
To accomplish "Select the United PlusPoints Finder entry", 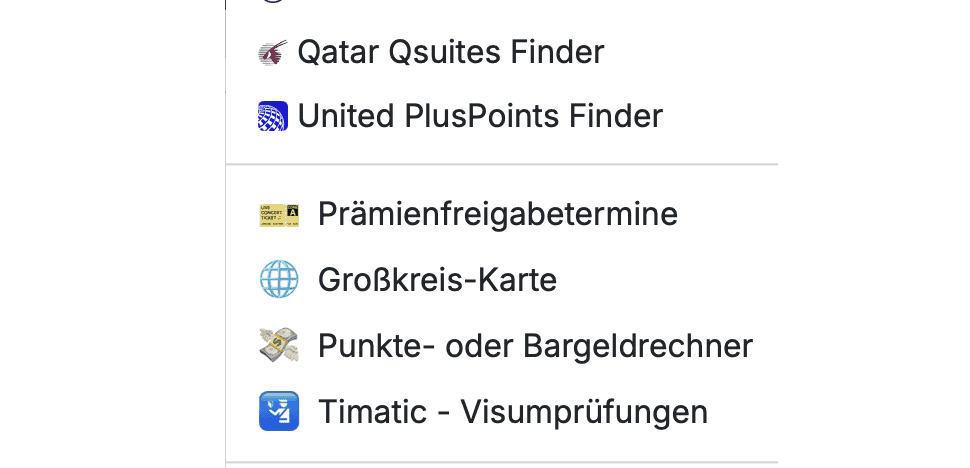I will coord(480,117).
